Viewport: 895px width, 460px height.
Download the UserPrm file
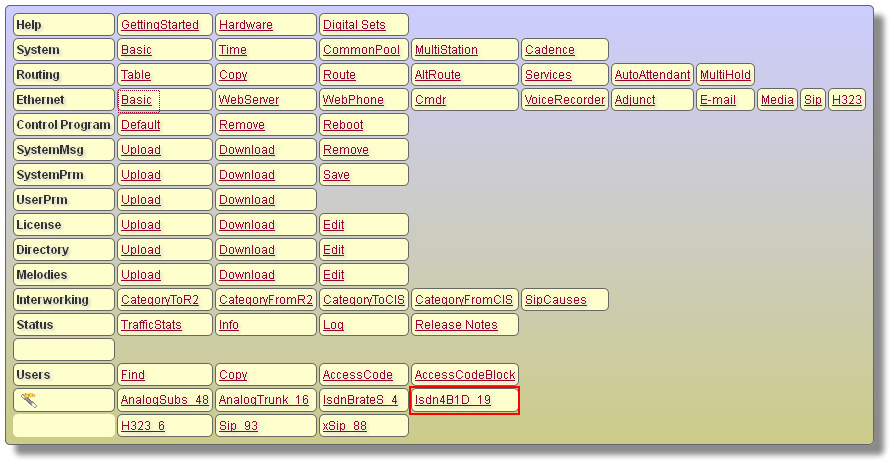246,200
